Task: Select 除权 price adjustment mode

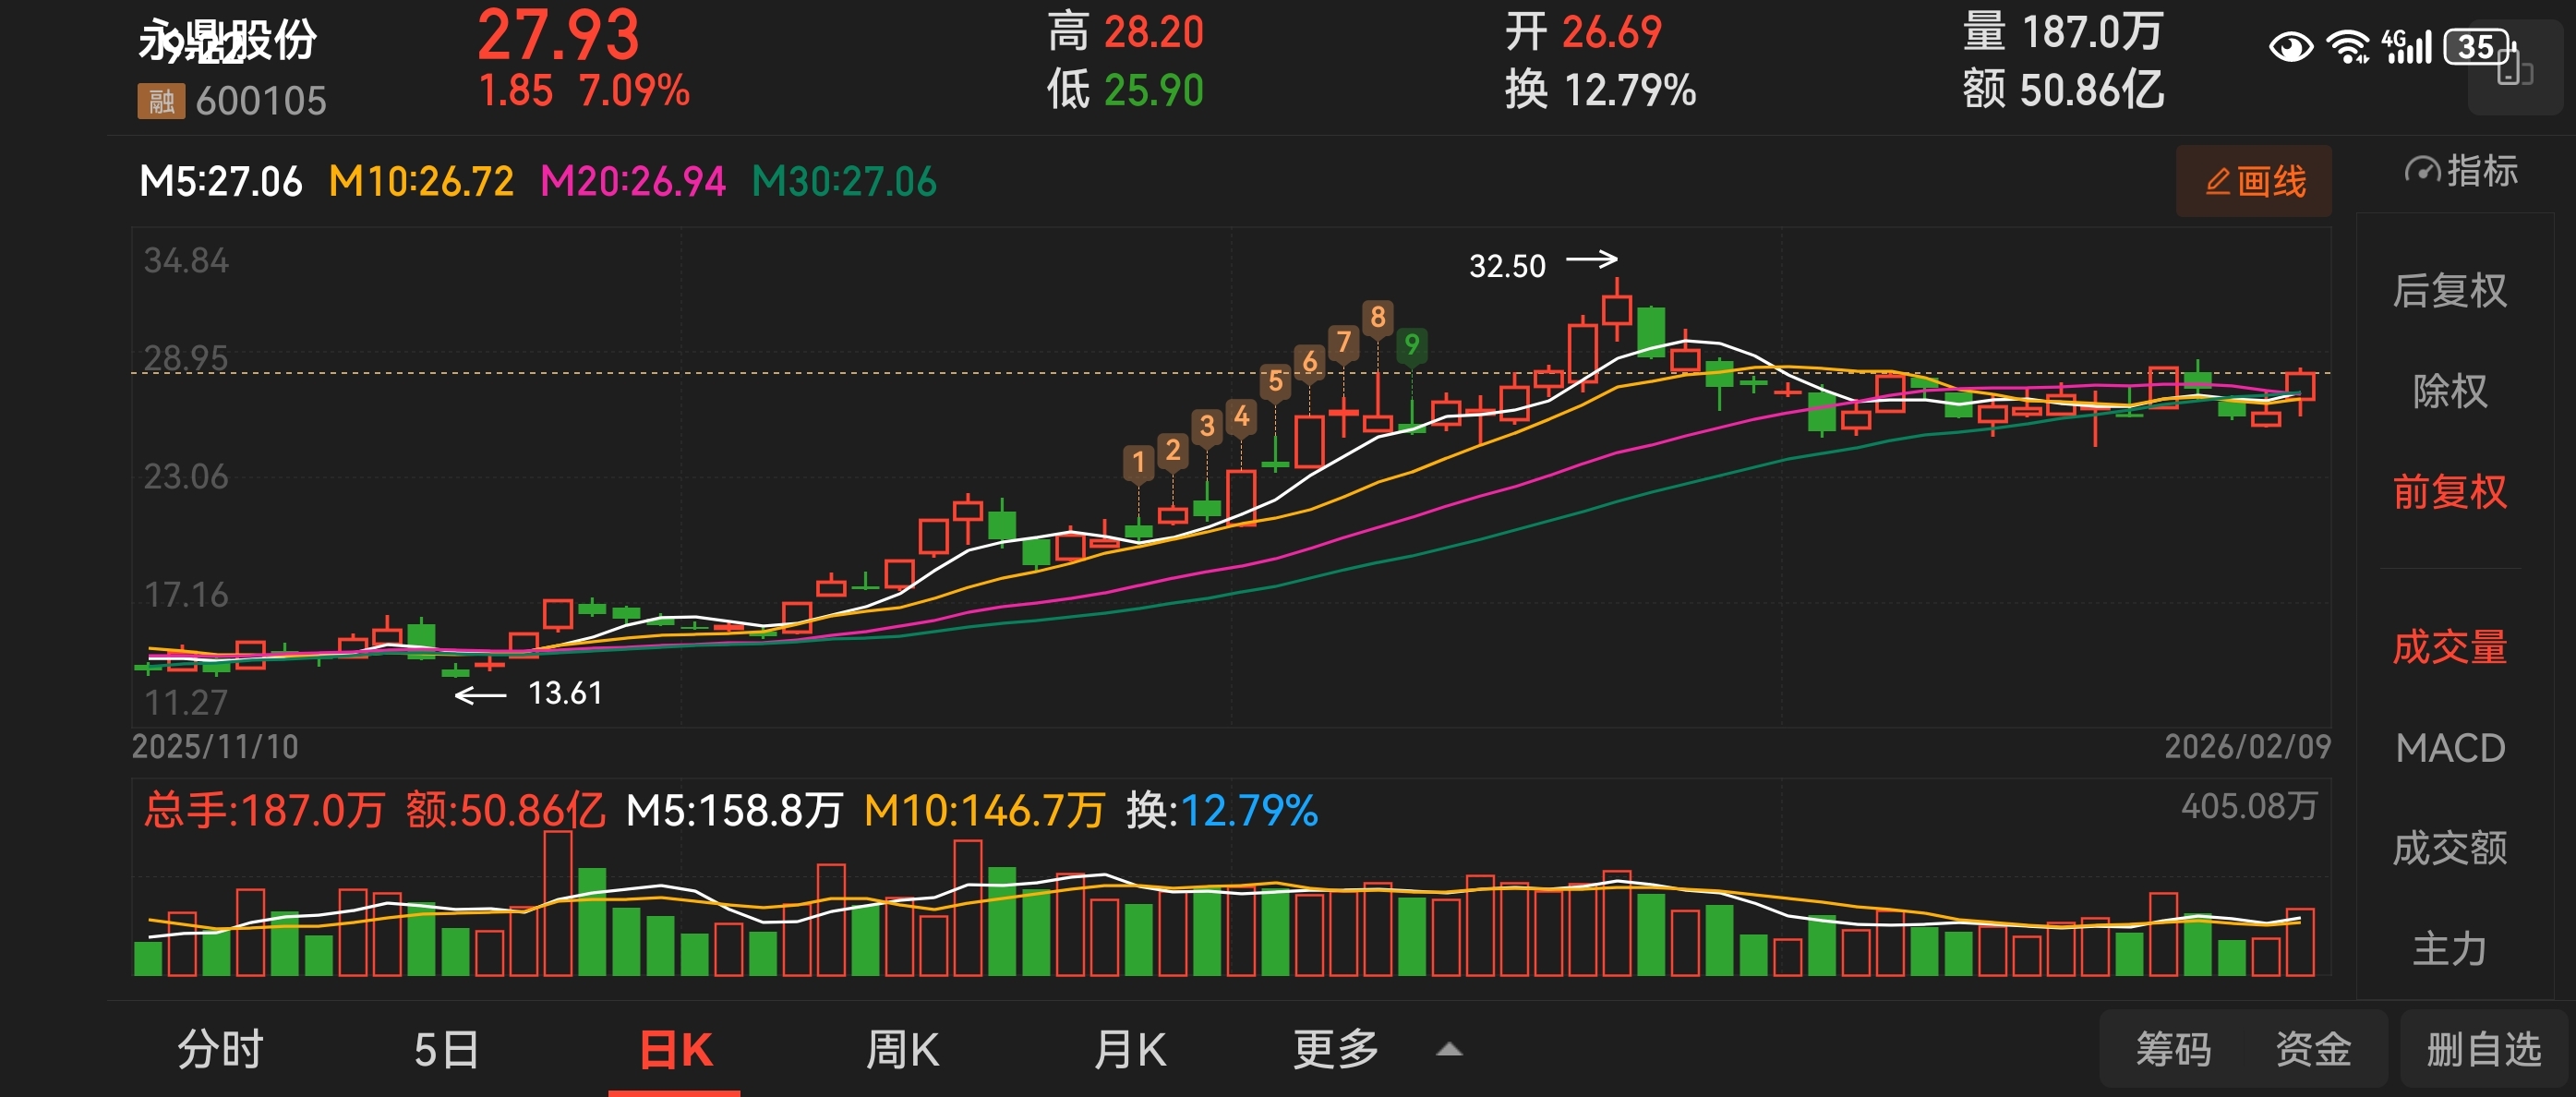Action: pos(2449,391)
